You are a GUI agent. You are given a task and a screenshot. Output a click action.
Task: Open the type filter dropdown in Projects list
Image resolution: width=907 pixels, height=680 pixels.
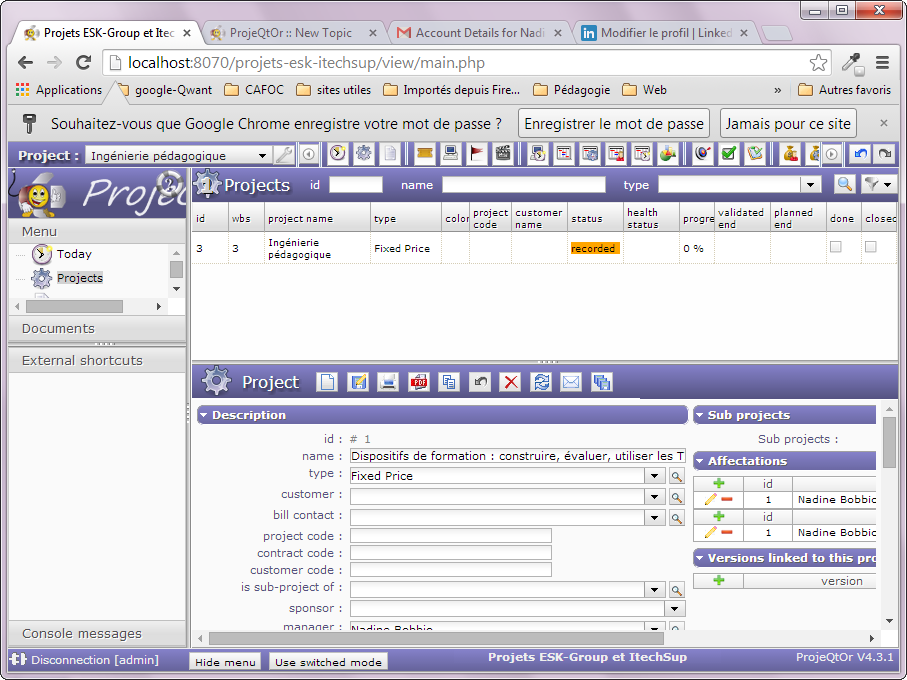point(811,185)
